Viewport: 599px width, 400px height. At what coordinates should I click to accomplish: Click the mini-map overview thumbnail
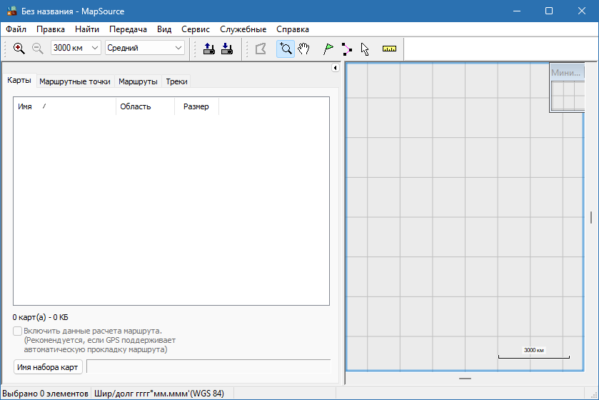[568, 96]
